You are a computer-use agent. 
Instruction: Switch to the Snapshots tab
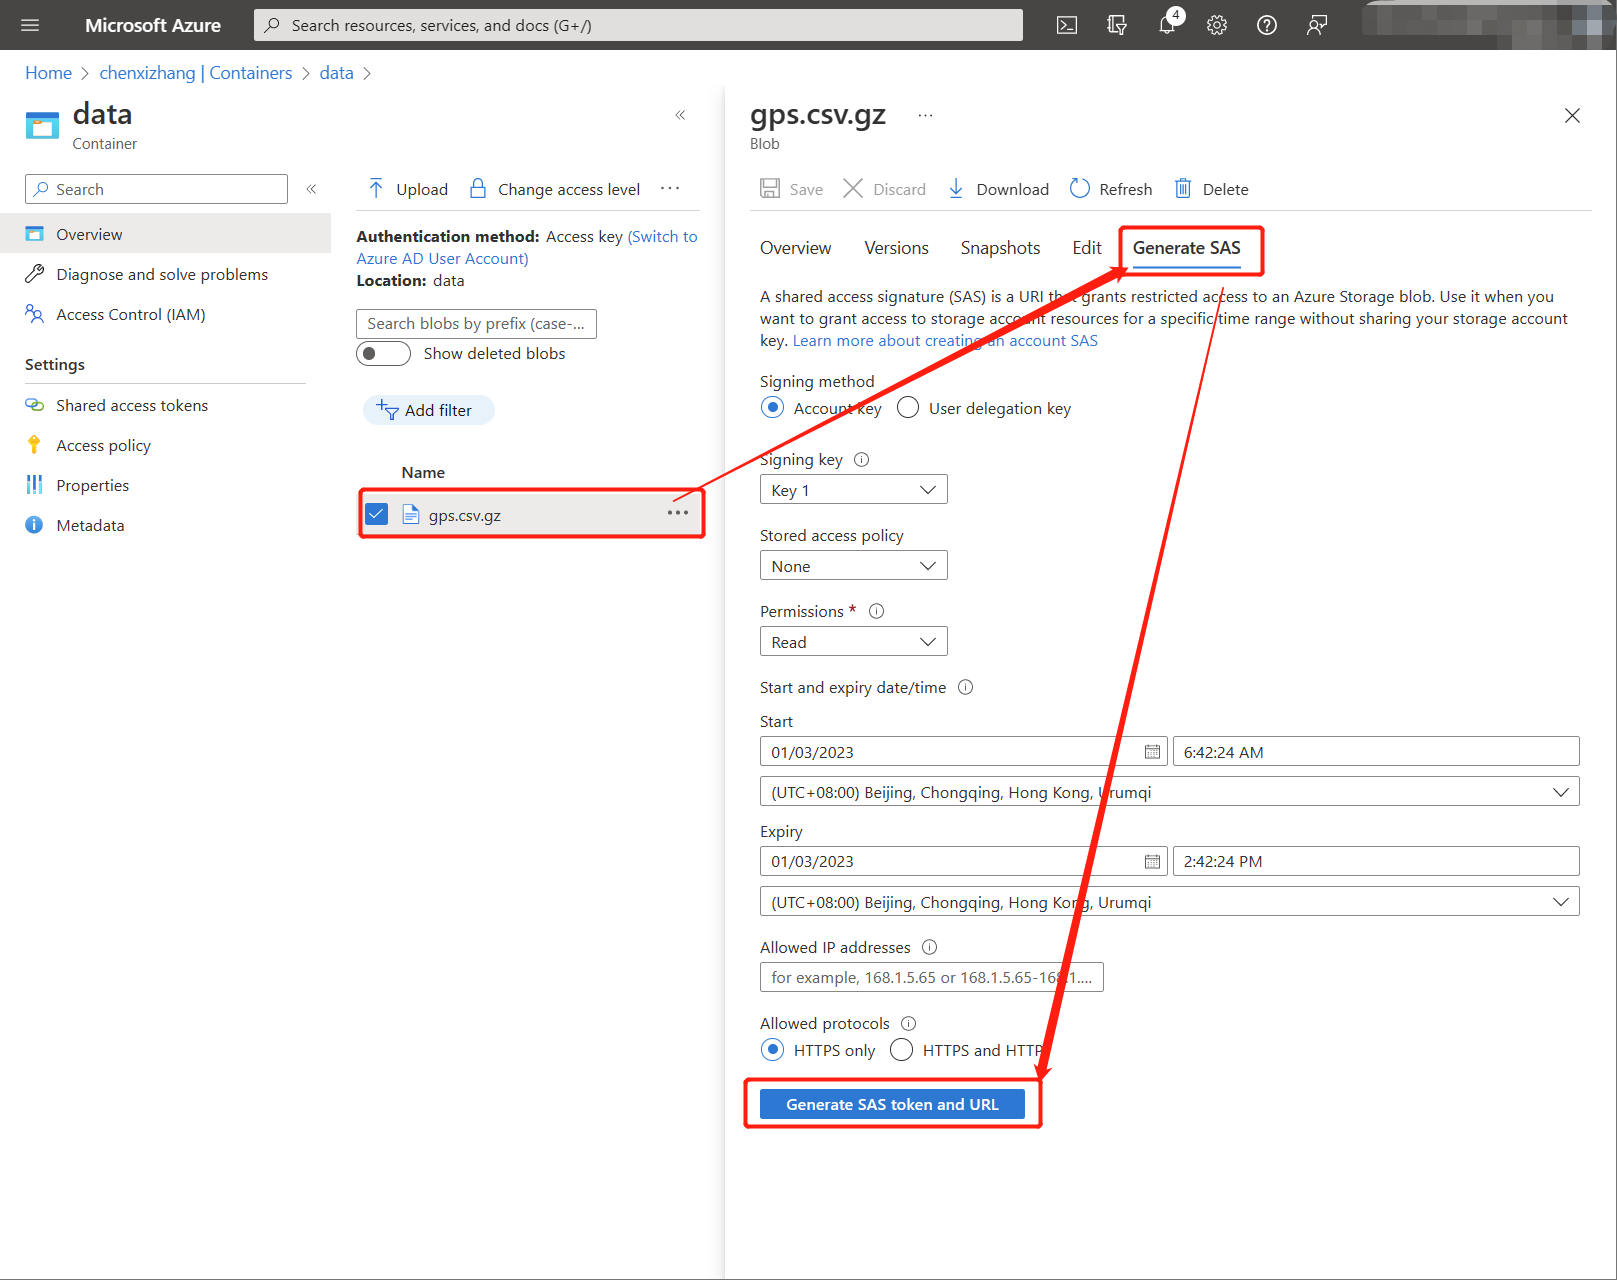click(x=1000, y=248)
